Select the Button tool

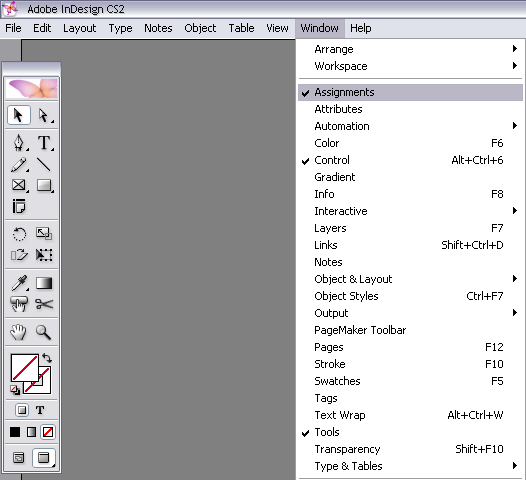(19, 304)
